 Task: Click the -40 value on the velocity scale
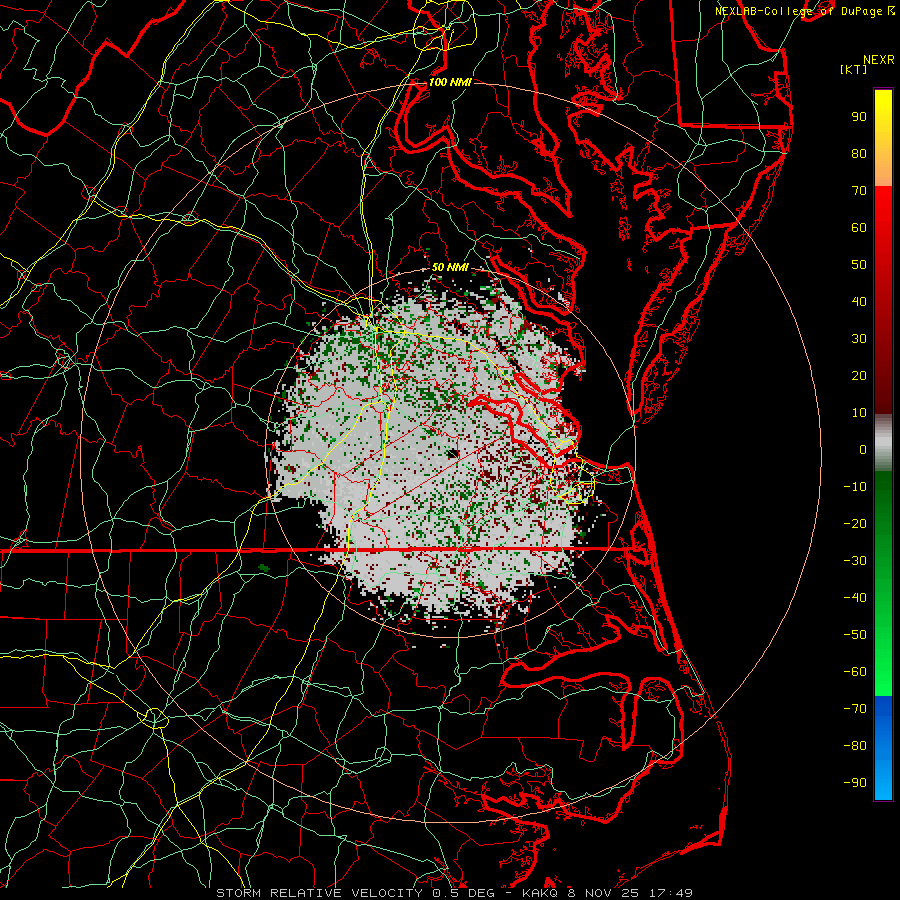(855, 598)
